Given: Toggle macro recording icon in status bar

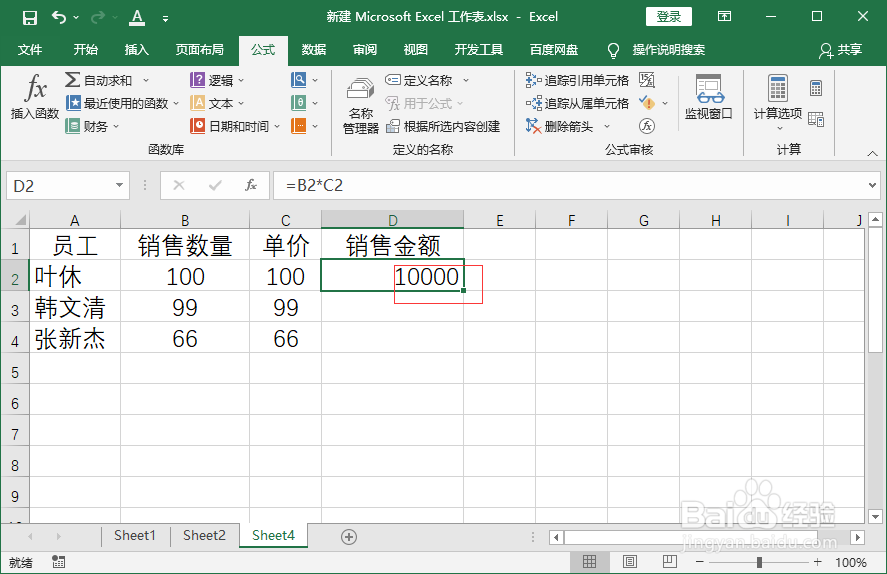Looking at the screenshot, I should [x=58, y=562].
